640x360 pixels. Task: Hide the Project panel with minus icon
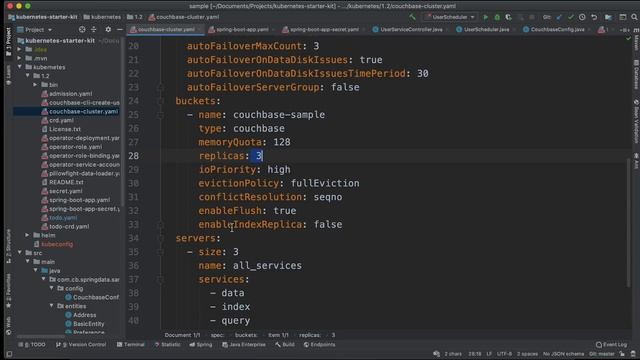point(120,29)
